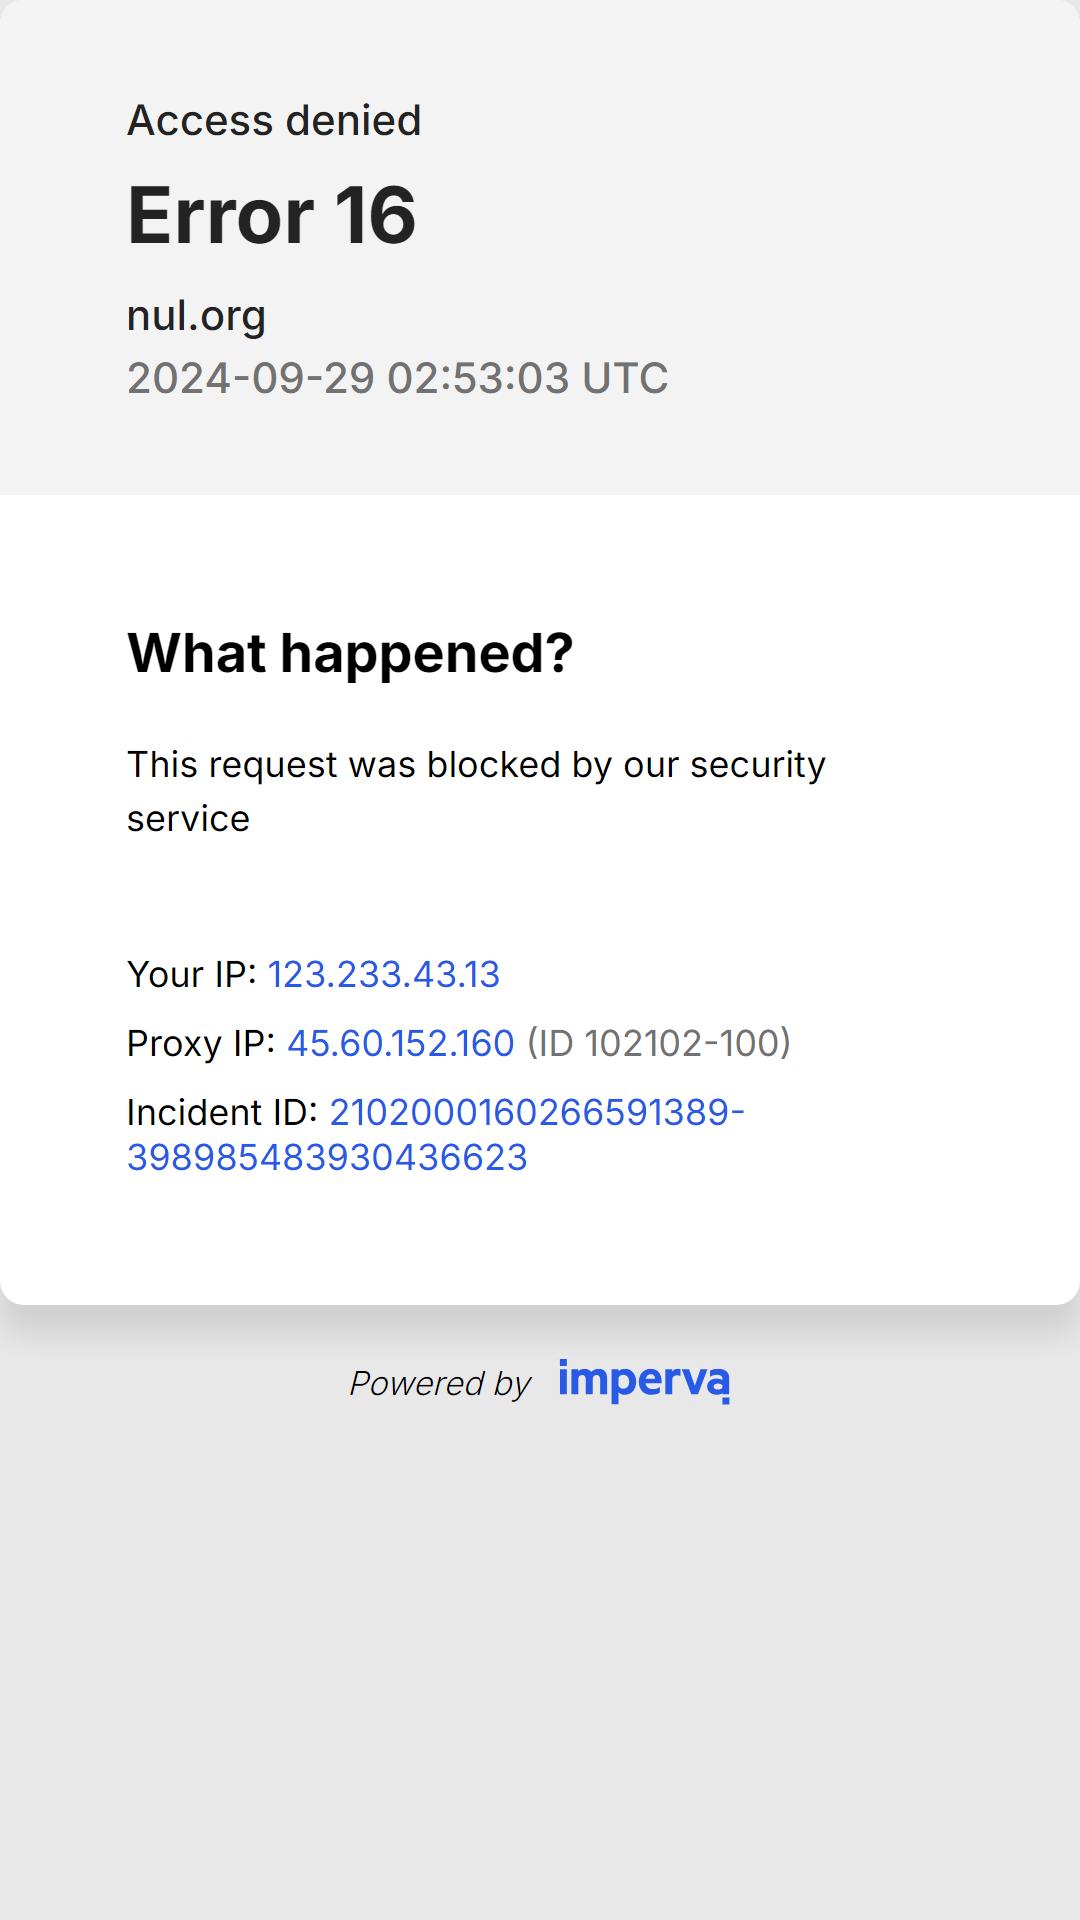Image resolution: width=1080 pixels, height=1920 pixels.
Task: Click the Powered by text
Action: tap(440, 1383)
